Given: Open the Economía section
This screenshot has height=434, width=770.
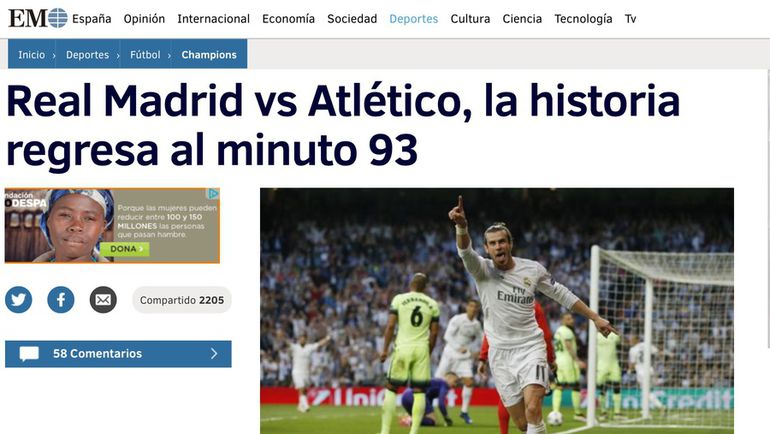Looking at the screenshot, I should click(x=288, y=19).
